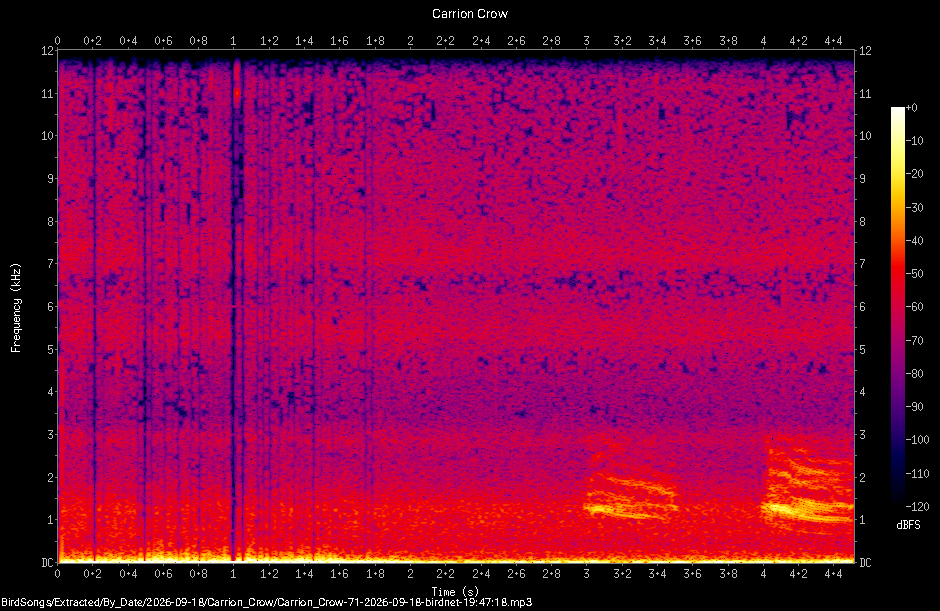Click the "+0" colour scale tick
The image size is (940, 611).
[911, 108]
